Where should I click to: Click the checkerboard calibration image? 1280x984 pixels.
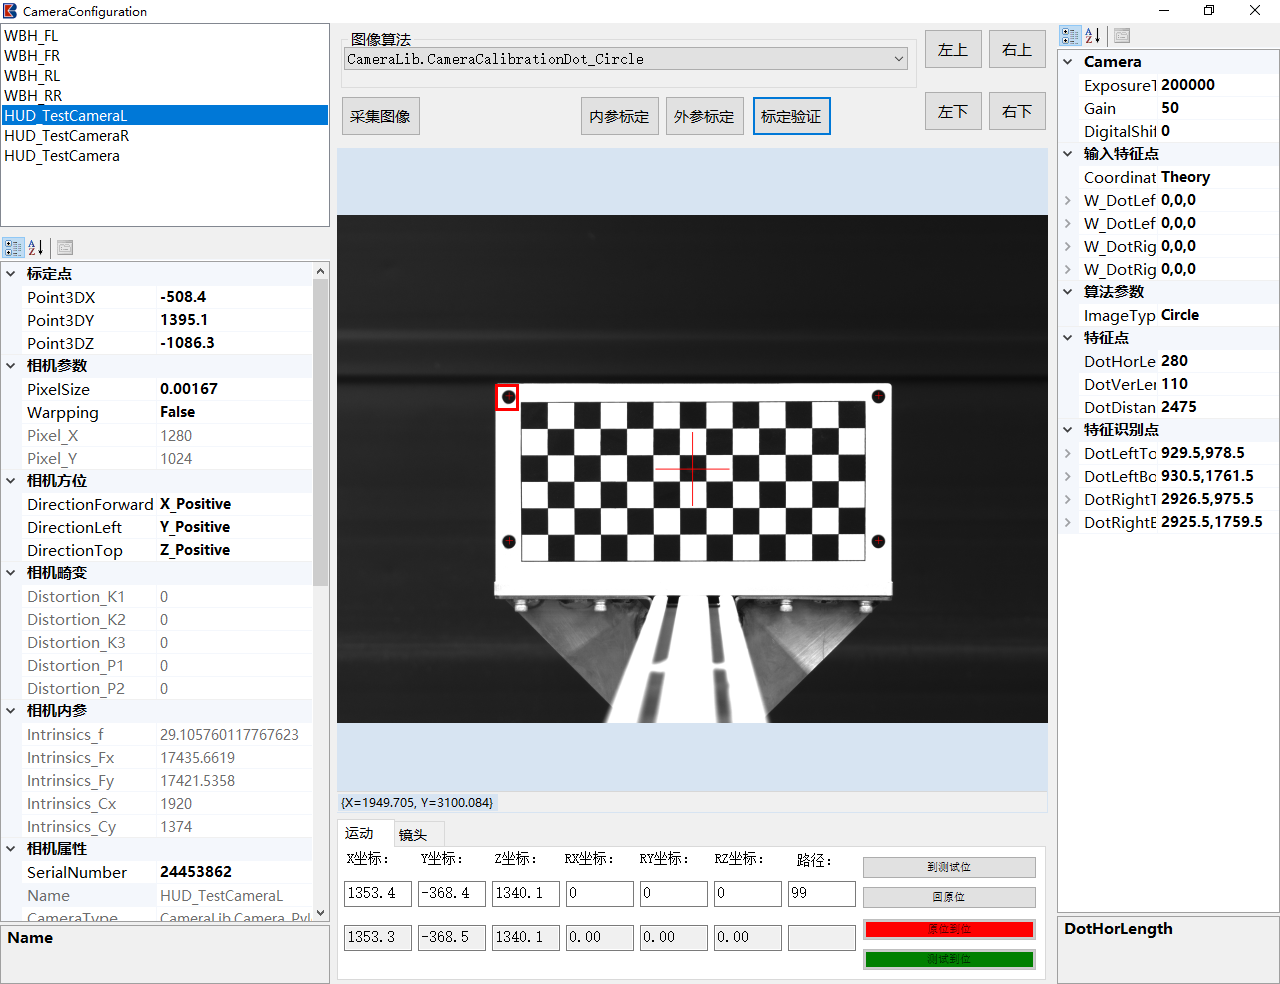pos(693,481)
